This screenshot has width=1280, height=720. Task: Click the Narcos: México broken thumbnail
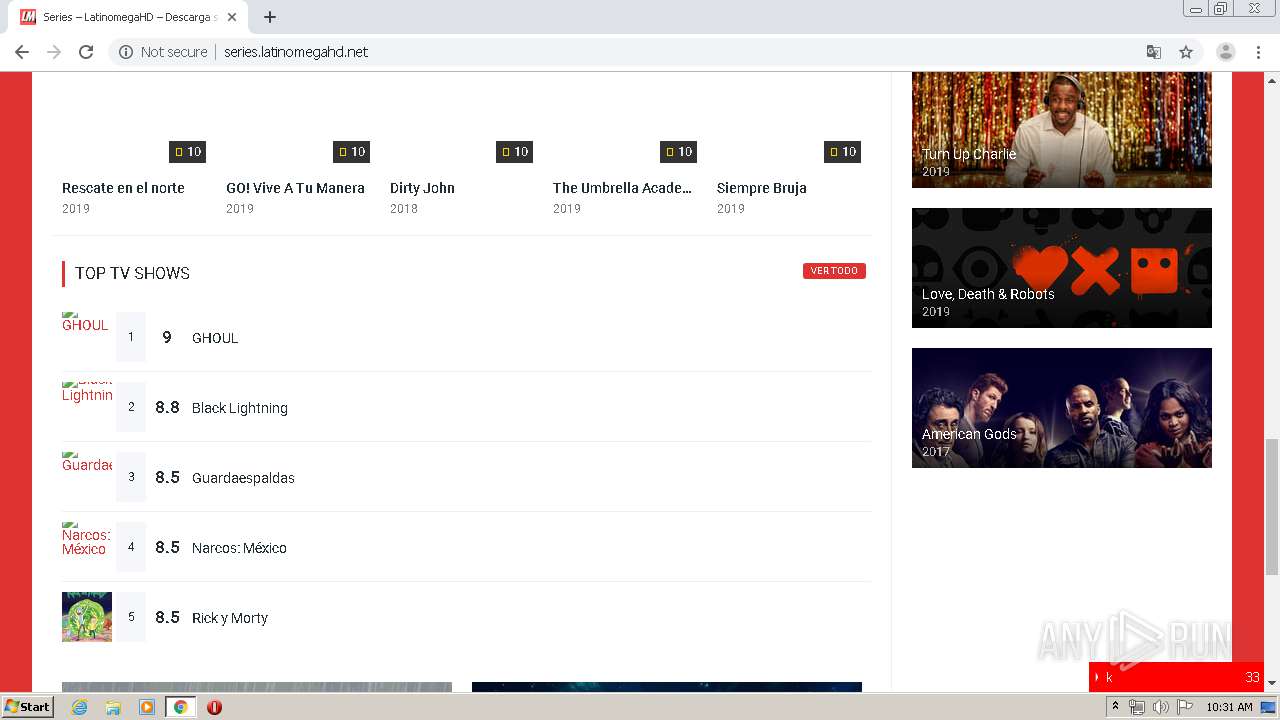(x=86, y=539)
